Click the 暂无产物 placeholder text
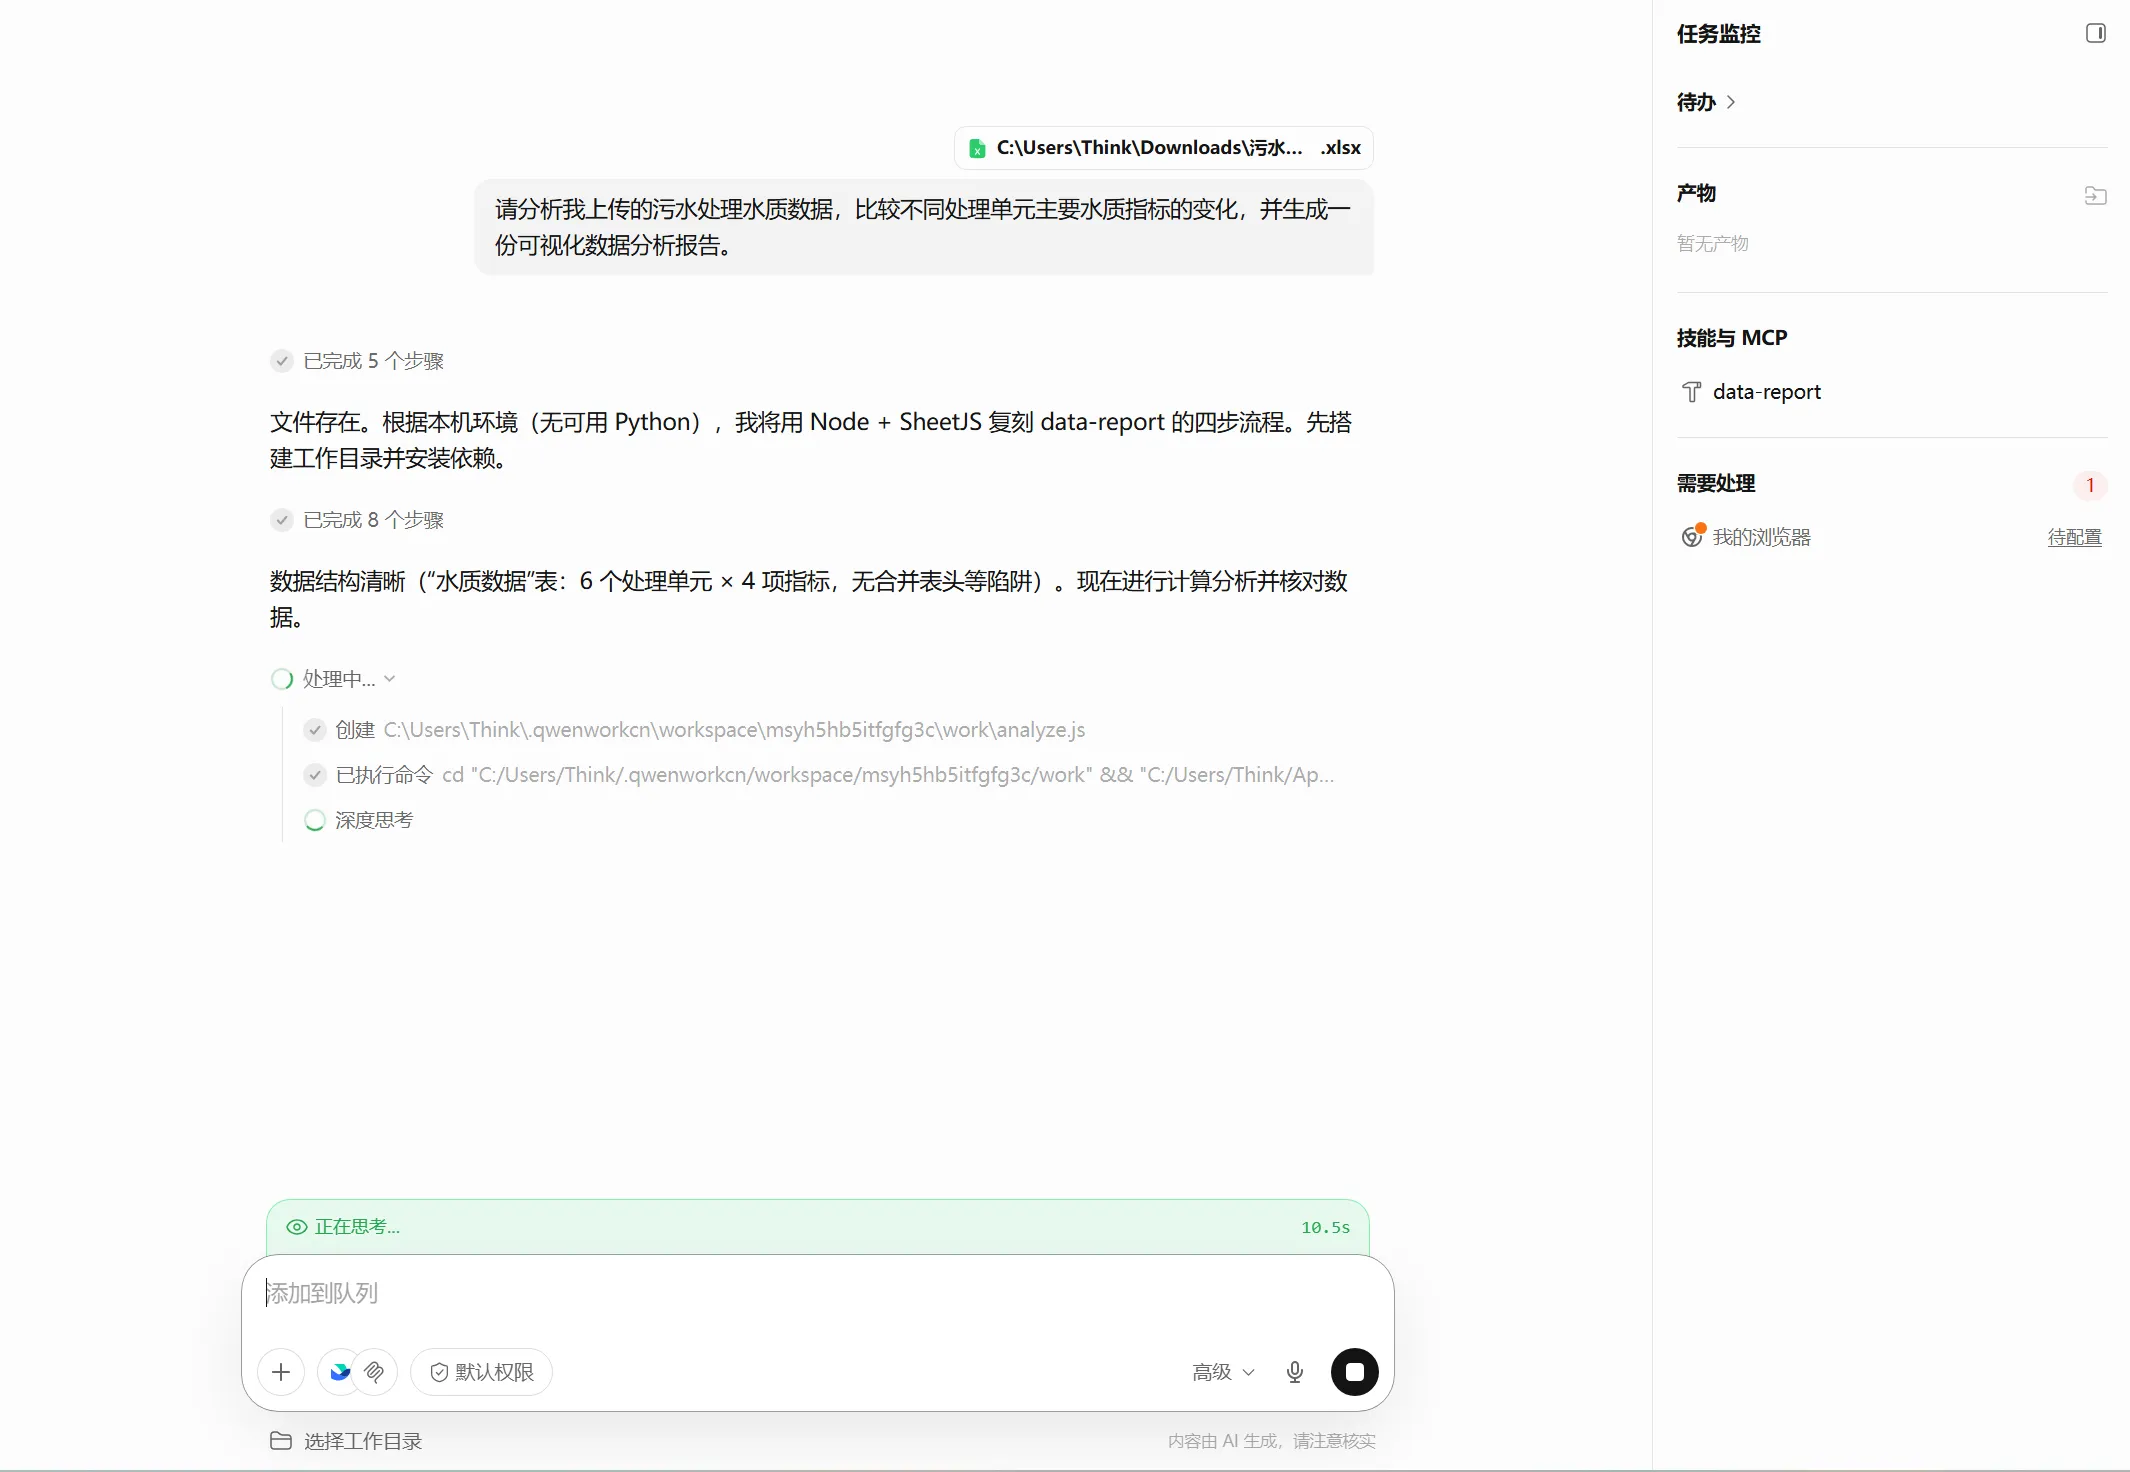Image resolution: width=2130 pixels, height=1472 pixels. coord(1713,243)
